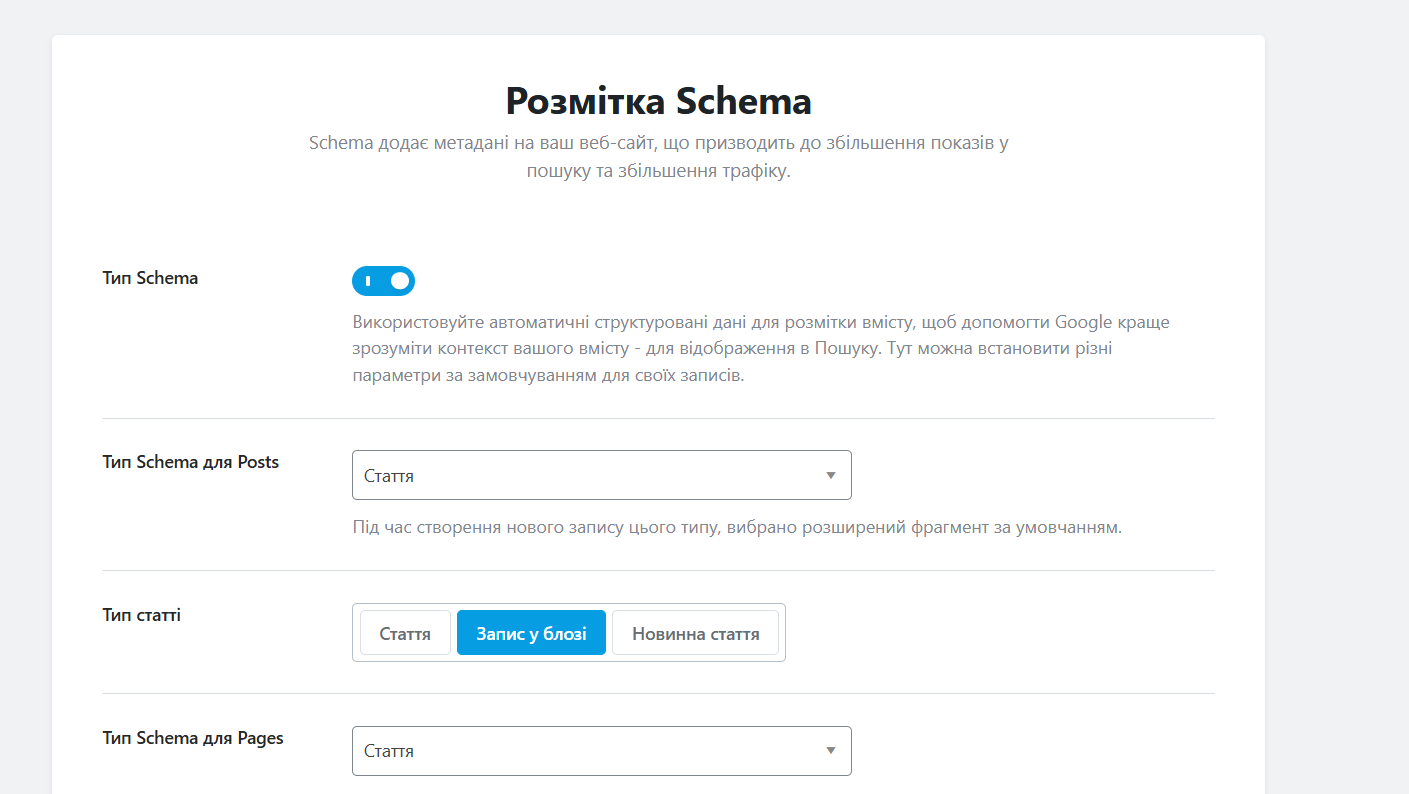
Task: Click the arrow icon in the Pages dropdown
Action: (830, 750)
